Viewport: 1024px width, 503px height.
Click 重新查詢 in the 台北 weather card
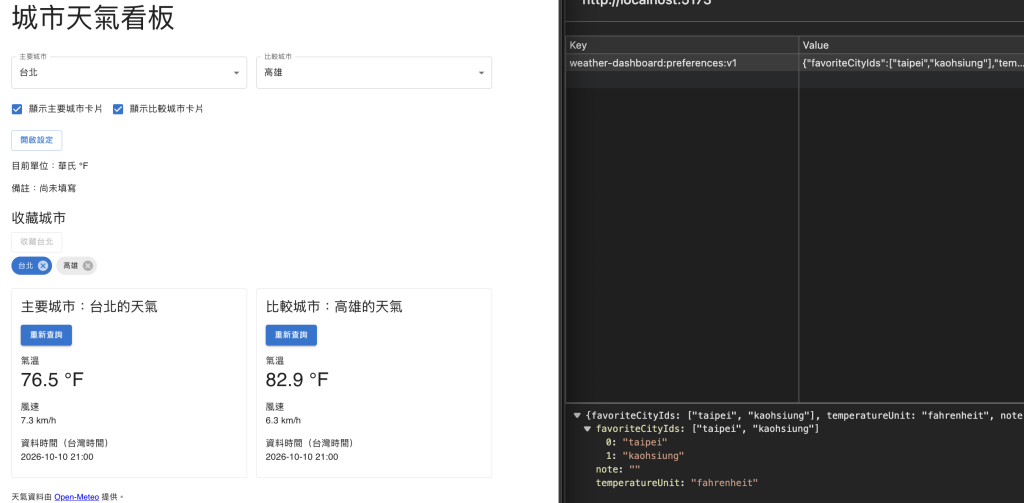click(46, 335)
